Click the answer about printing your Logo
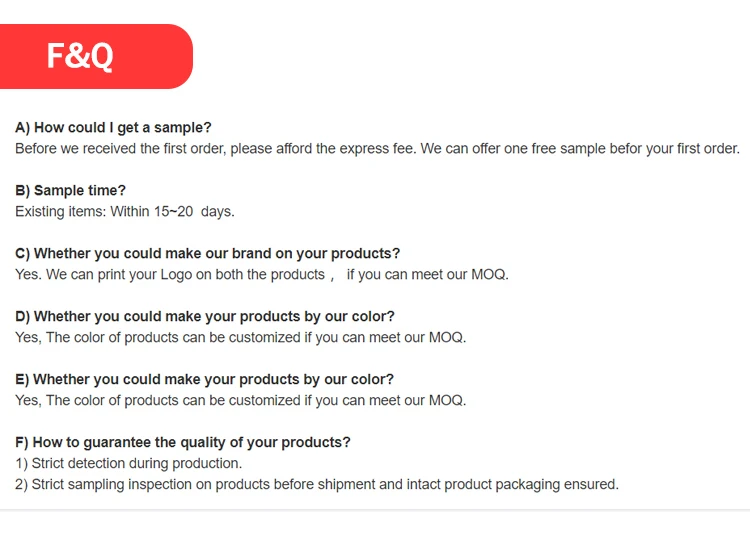Screen dimensions: 750x539 click(x=261, y=274)
